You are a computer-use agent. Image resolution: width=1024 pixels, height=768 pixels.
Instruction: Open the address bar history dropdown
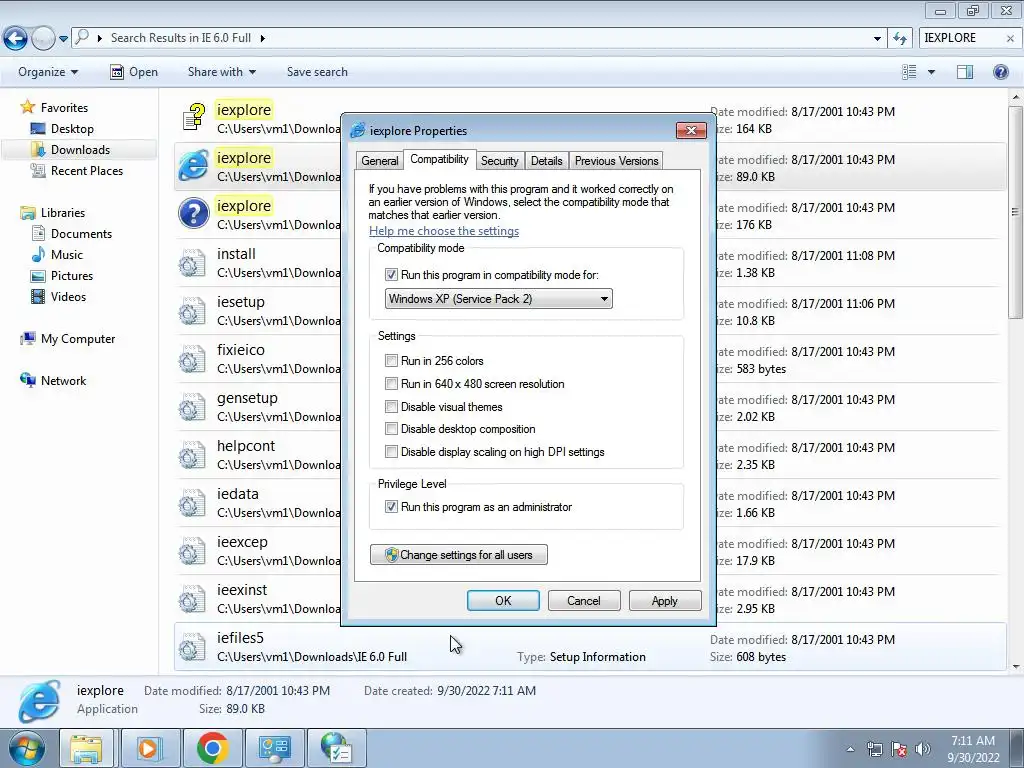877,39
